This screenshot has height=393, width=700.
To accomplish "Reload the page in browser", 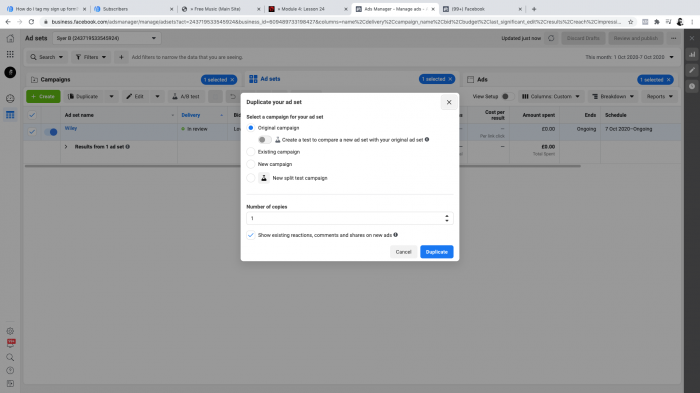I will pos(31,21).
